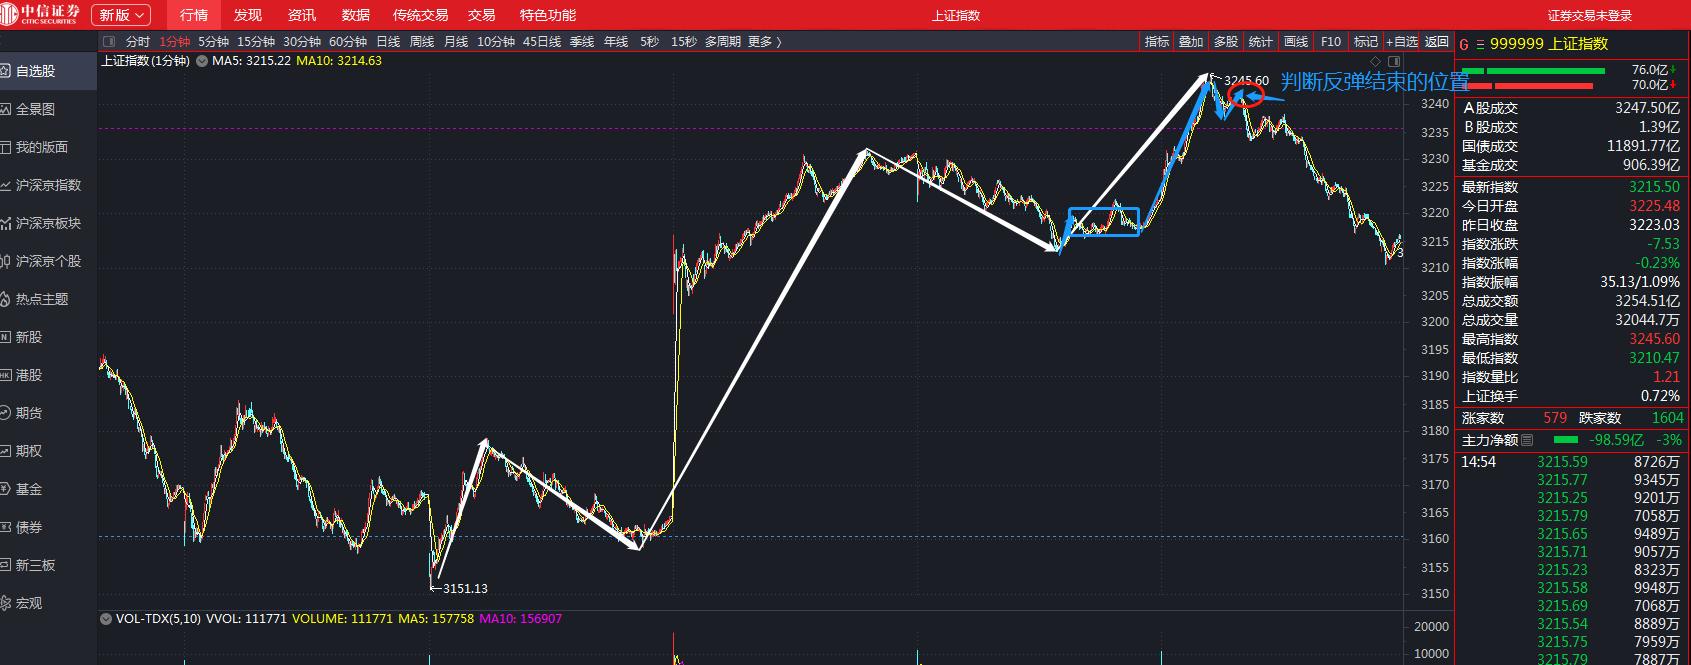Toggle panel icon left of 分时

coord(109,41)
